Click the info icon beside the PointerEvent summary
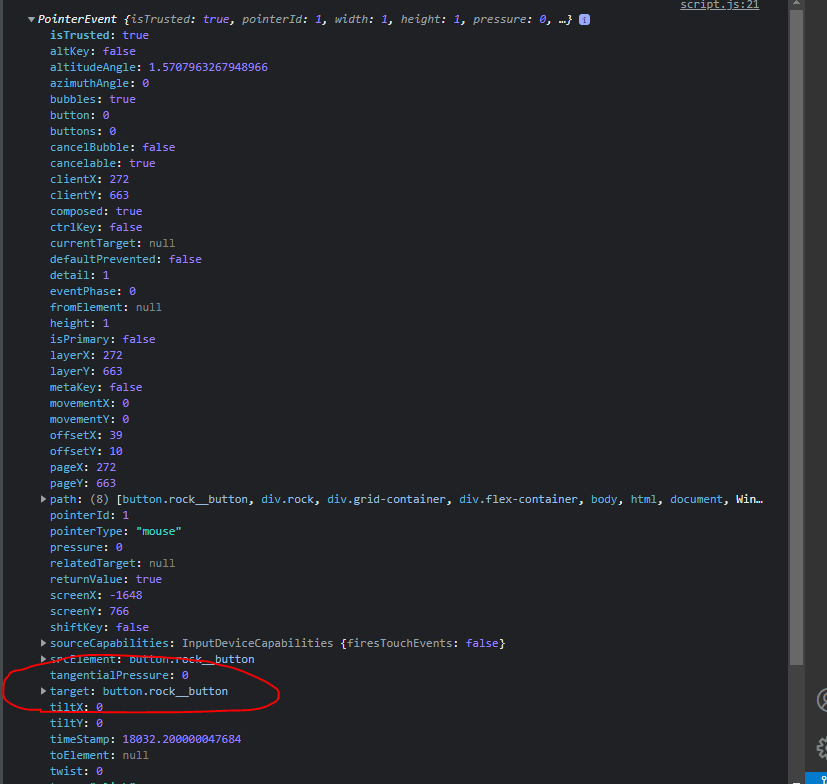Viewport: 827px width, 784px height. (584, 20)
